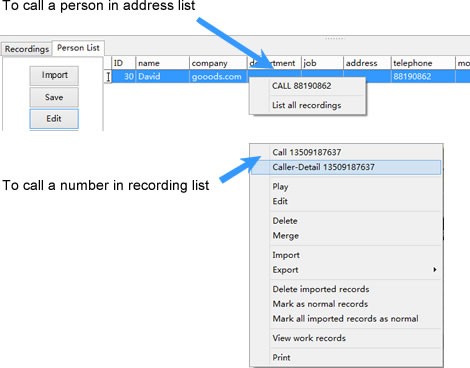This screenshot has height=368, width=470.
Task: Expand the Export submenu
Action: 346,270
